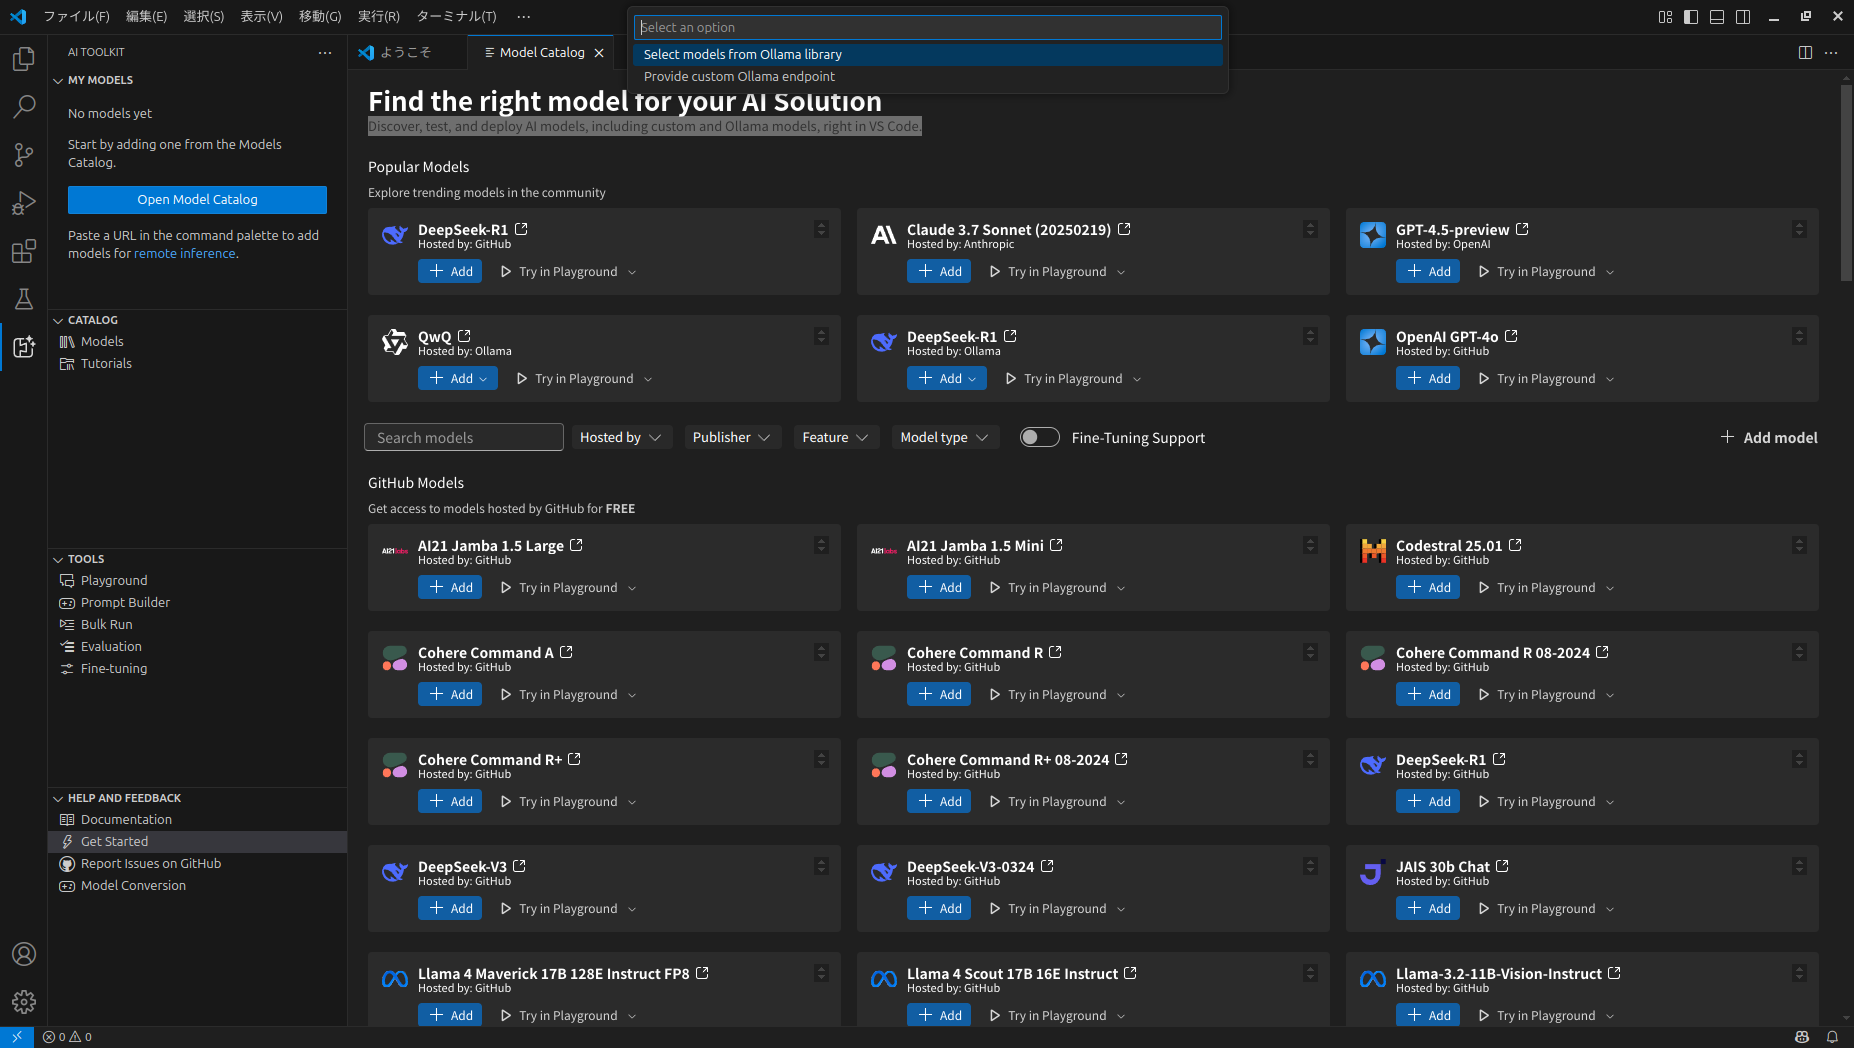Screen dimensions: 1854x1048
Task: Open the ファイル(F) menu
Action: (76, 17)
